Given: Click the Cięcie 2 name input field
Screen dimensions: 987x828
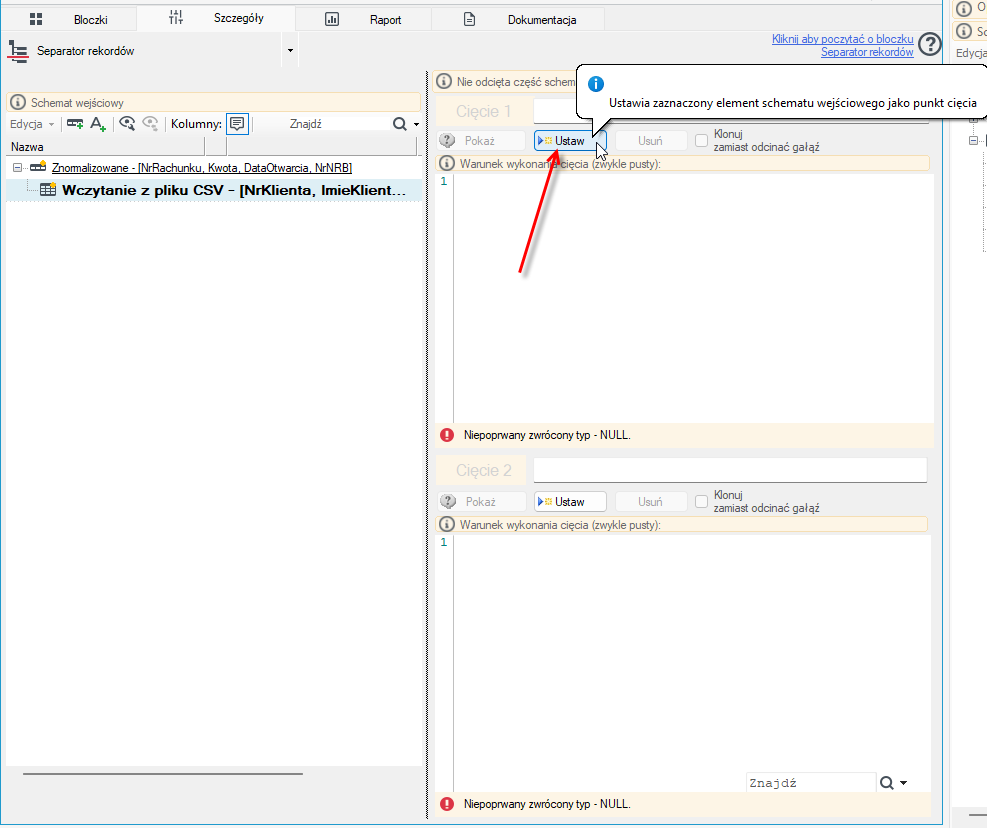Looking at the screenshot, I should (730, 470).
